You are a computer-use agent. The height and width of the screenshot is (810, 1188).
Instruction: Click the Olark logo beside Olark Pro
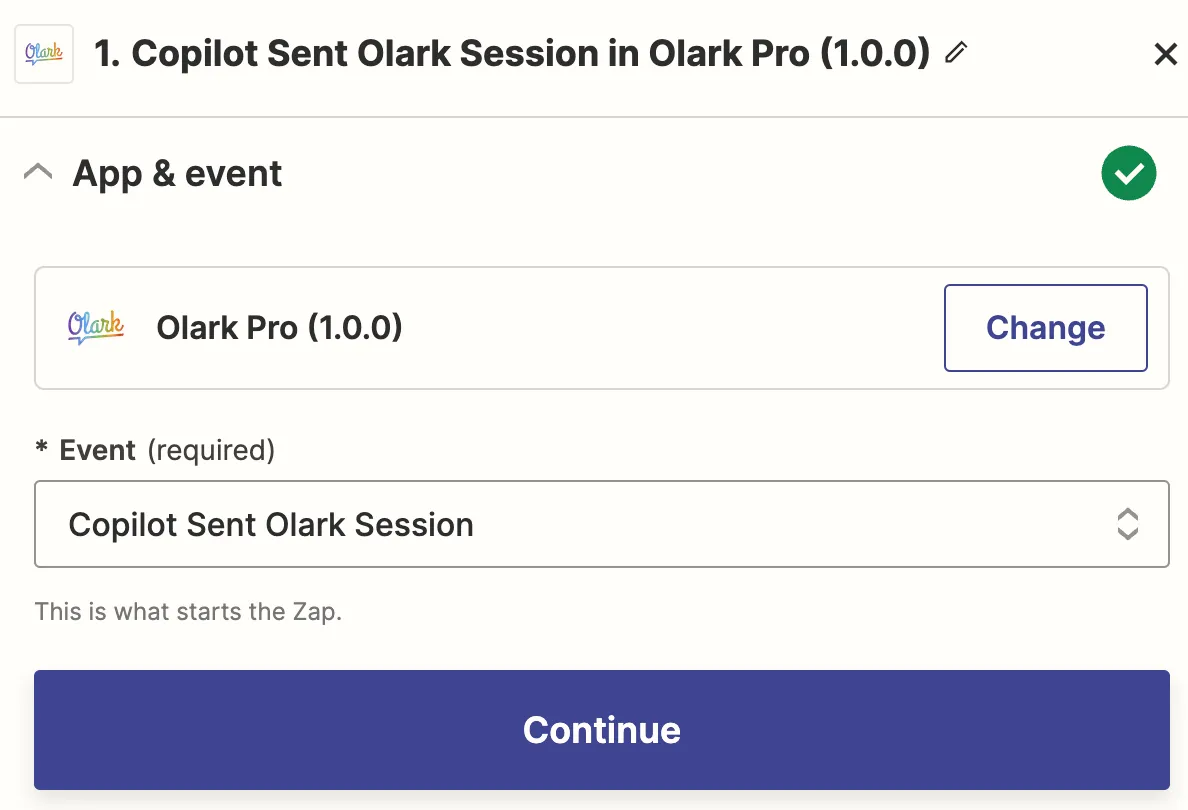coord(95,327)
